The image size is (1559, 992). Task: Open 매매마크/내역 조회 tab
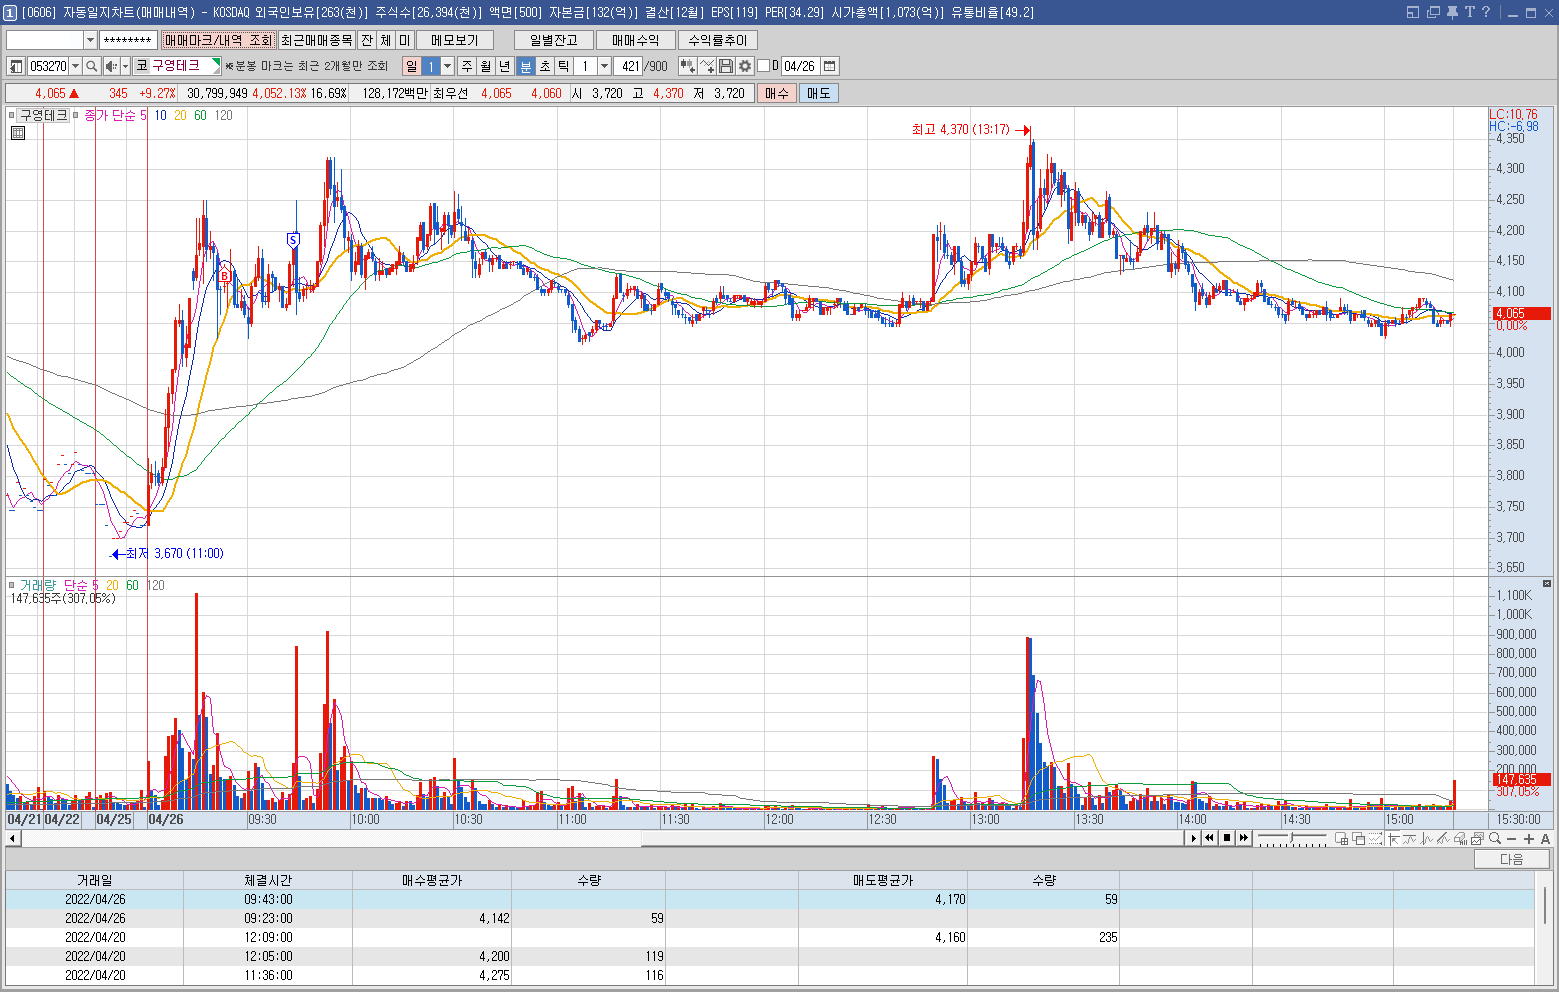(218, 40)
